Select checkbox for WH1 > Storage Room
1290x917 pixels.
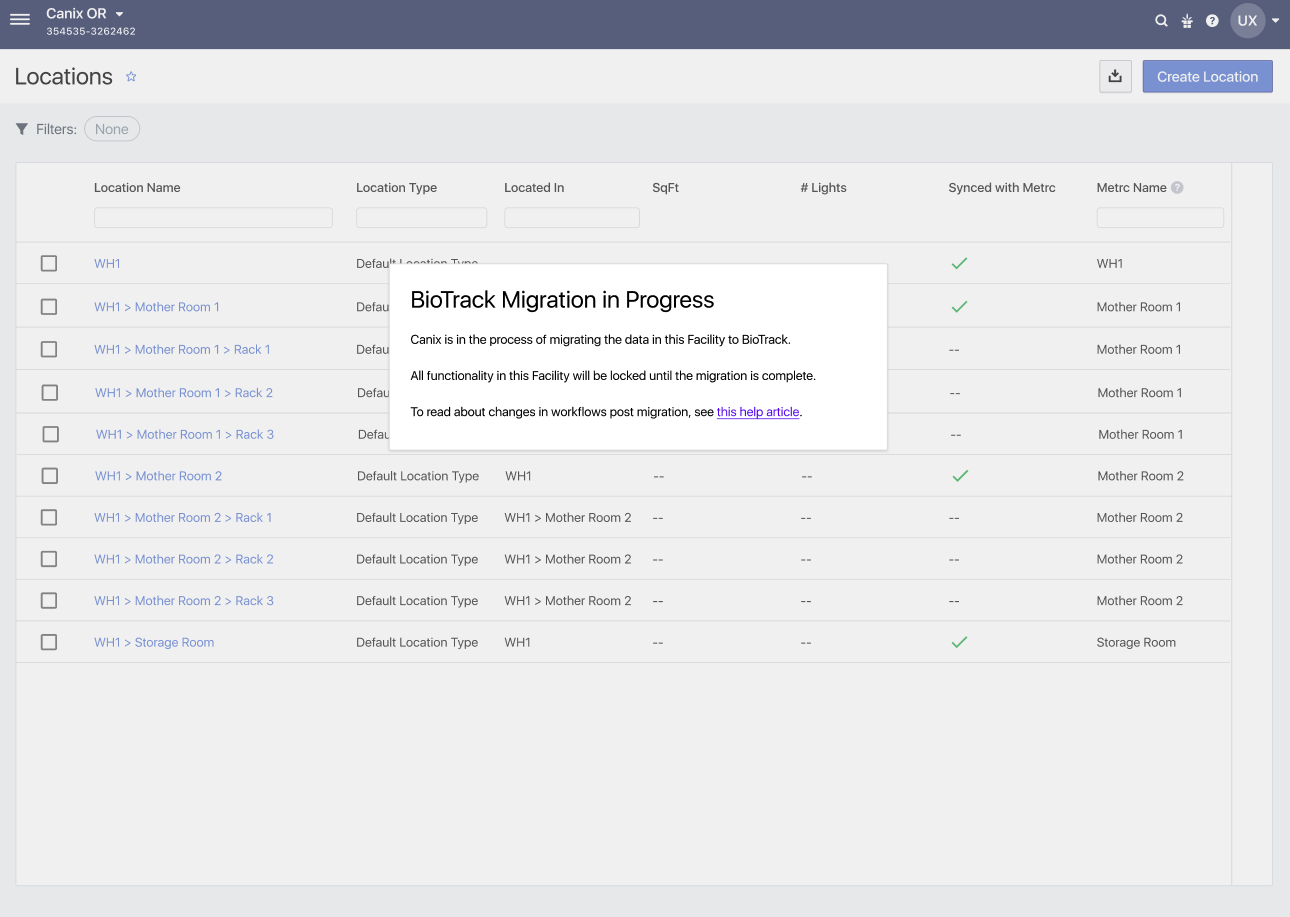(49, 642)
